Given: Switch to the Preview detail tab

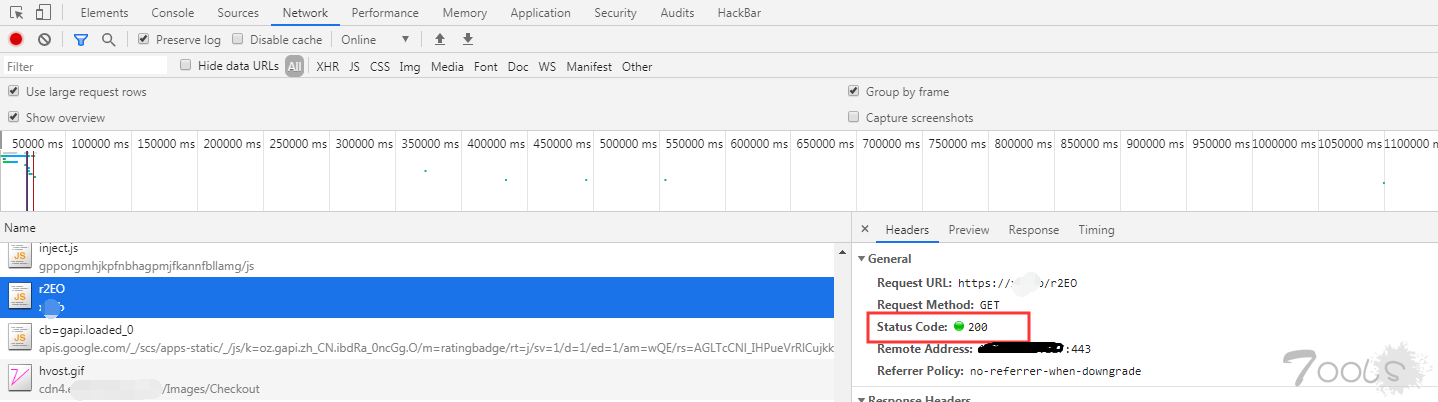Looking at the screenshot, I should pyautogui.click(x=969, y=230).
